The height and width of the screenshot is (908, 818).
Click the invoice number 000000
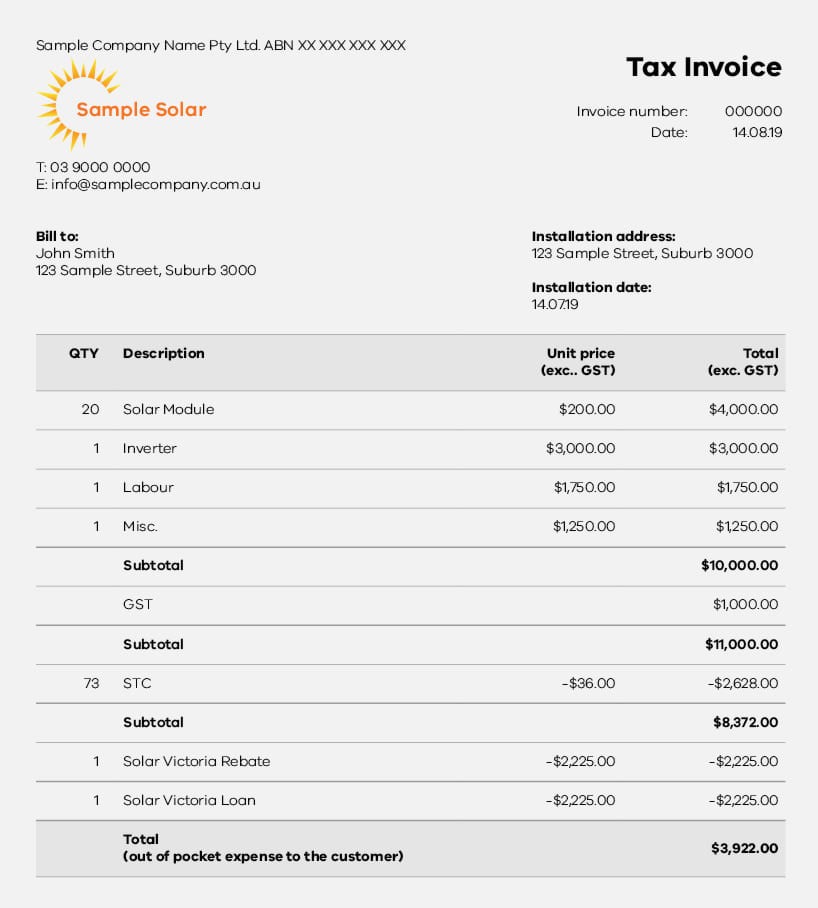point(753,111)
